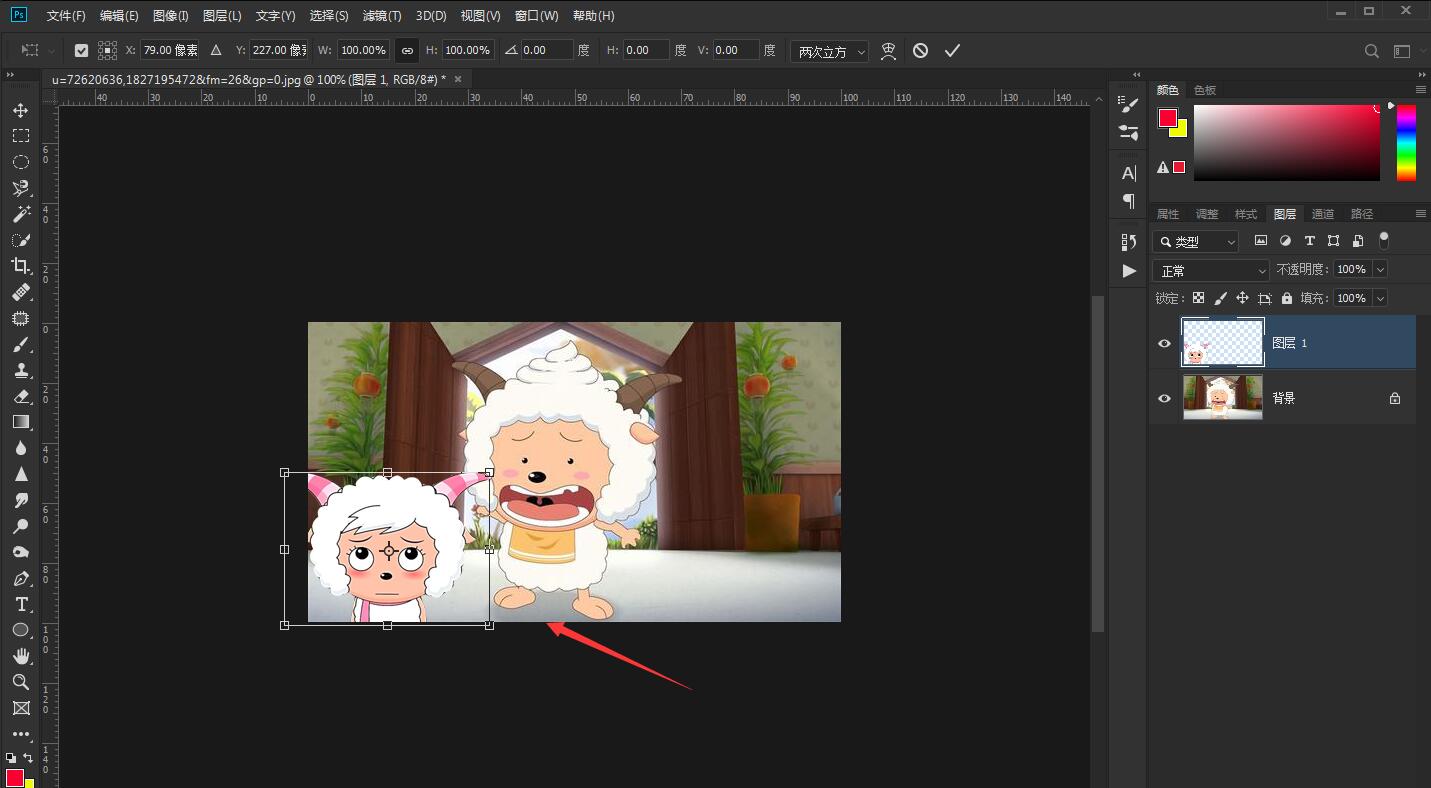Select the Horizontal Type tool

pyautogui.click(x=20, y=604)
